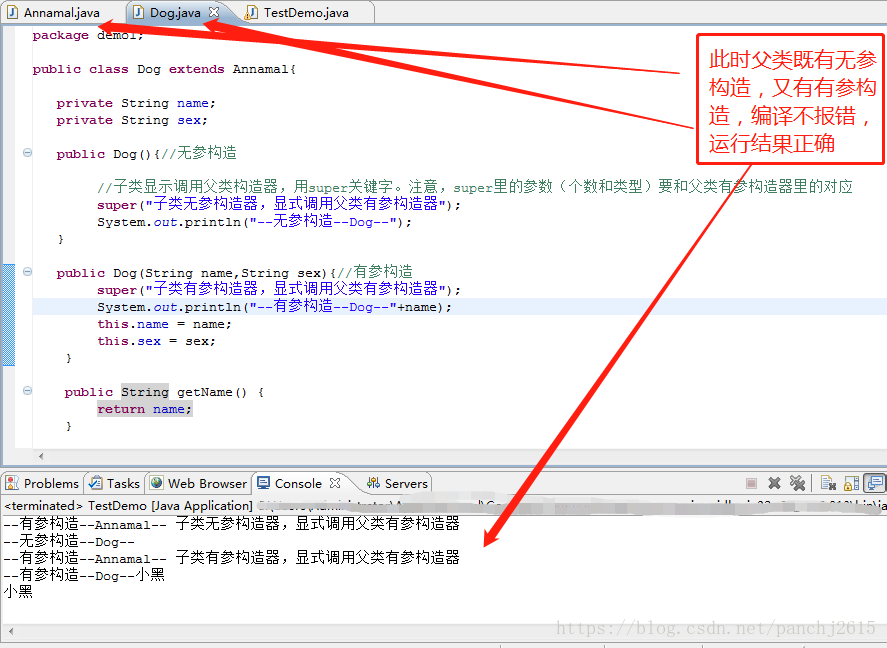The width and height of the screenshot is (887, 648).
Task: Click 'private String name;' field line
Action: click(136, 103)
